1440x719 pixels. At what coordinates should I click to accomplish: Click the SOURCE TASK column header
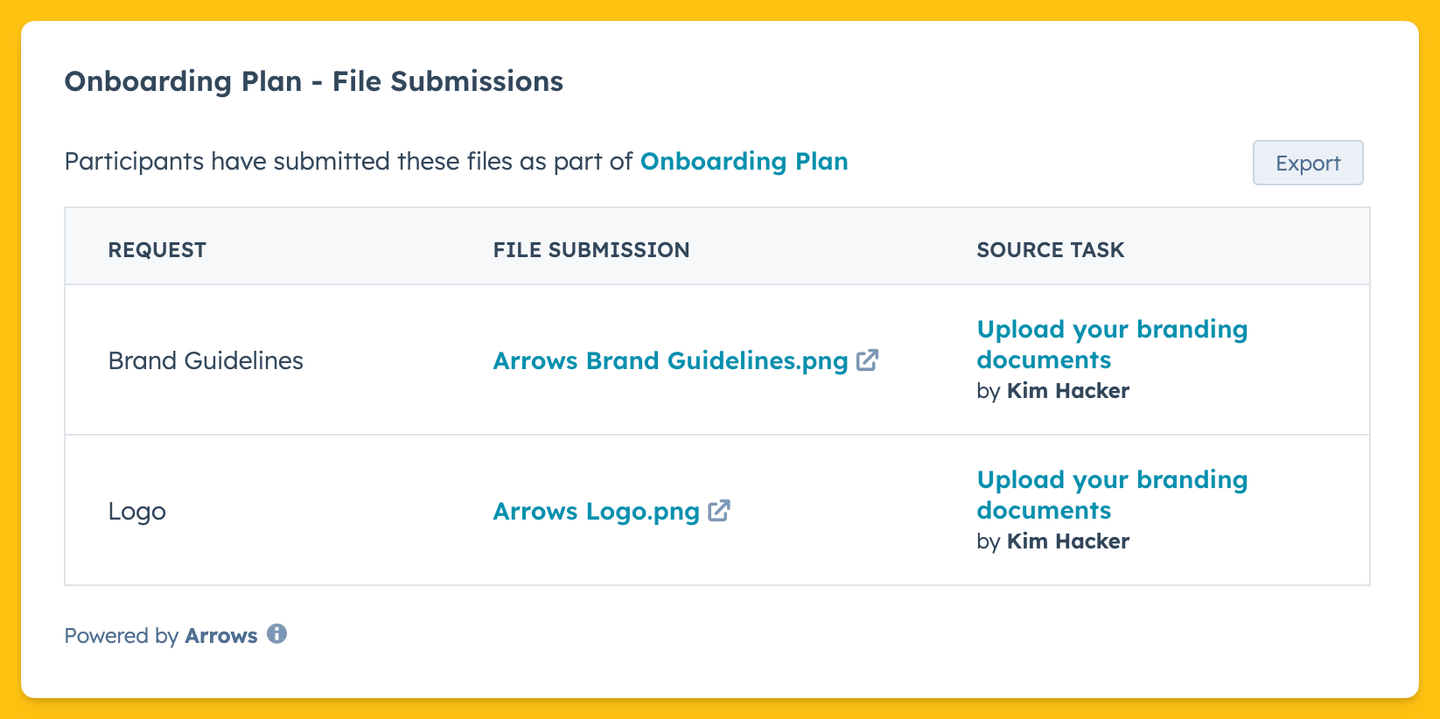point(1050,250)
